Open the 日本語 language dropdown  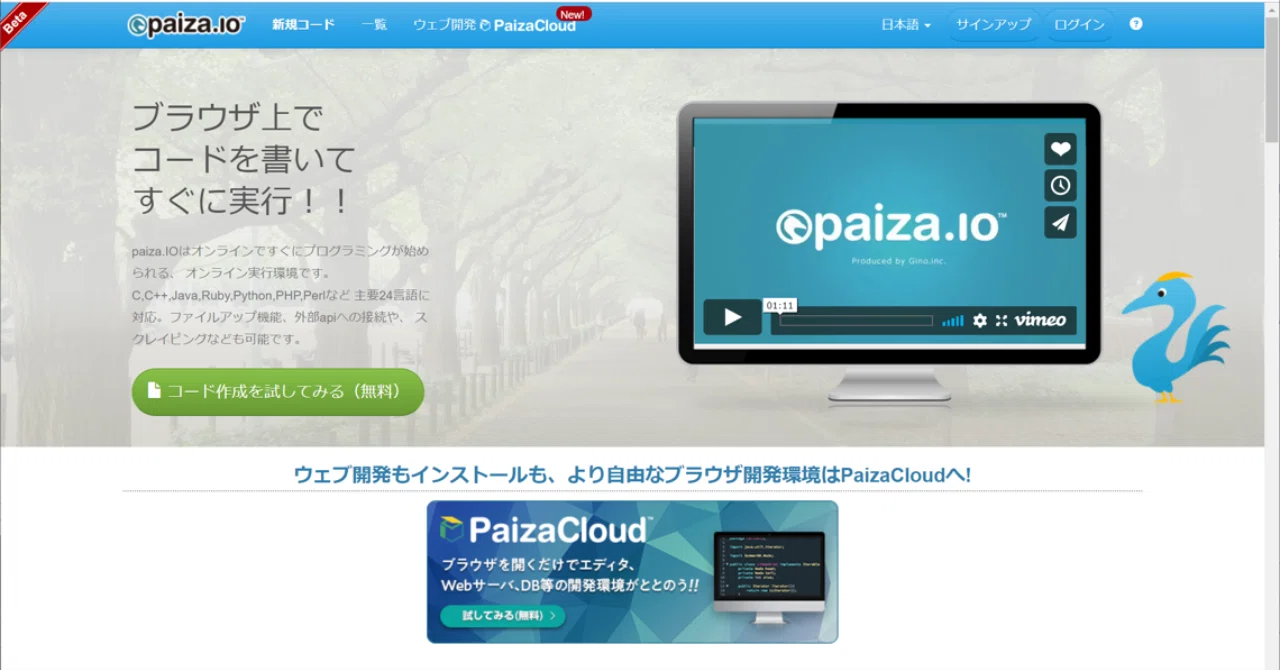pos(906,24)
